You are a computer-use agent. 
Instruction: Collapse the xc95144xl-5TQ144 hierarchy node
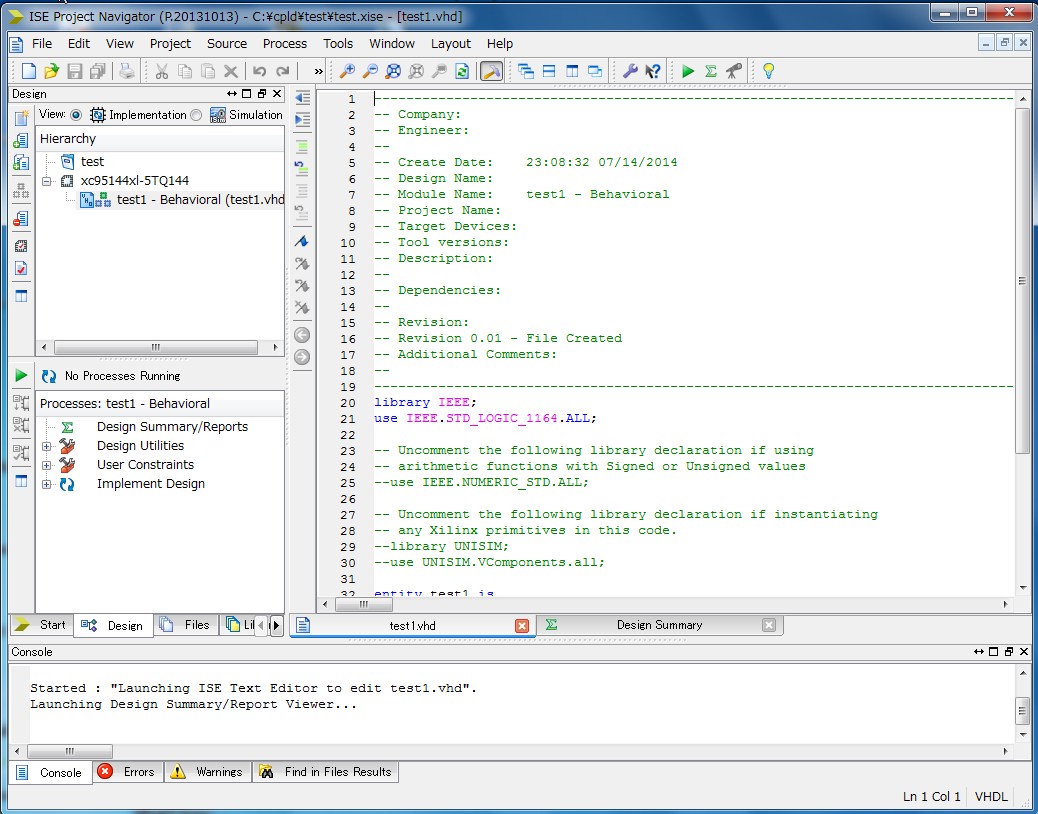click(46, 181)
